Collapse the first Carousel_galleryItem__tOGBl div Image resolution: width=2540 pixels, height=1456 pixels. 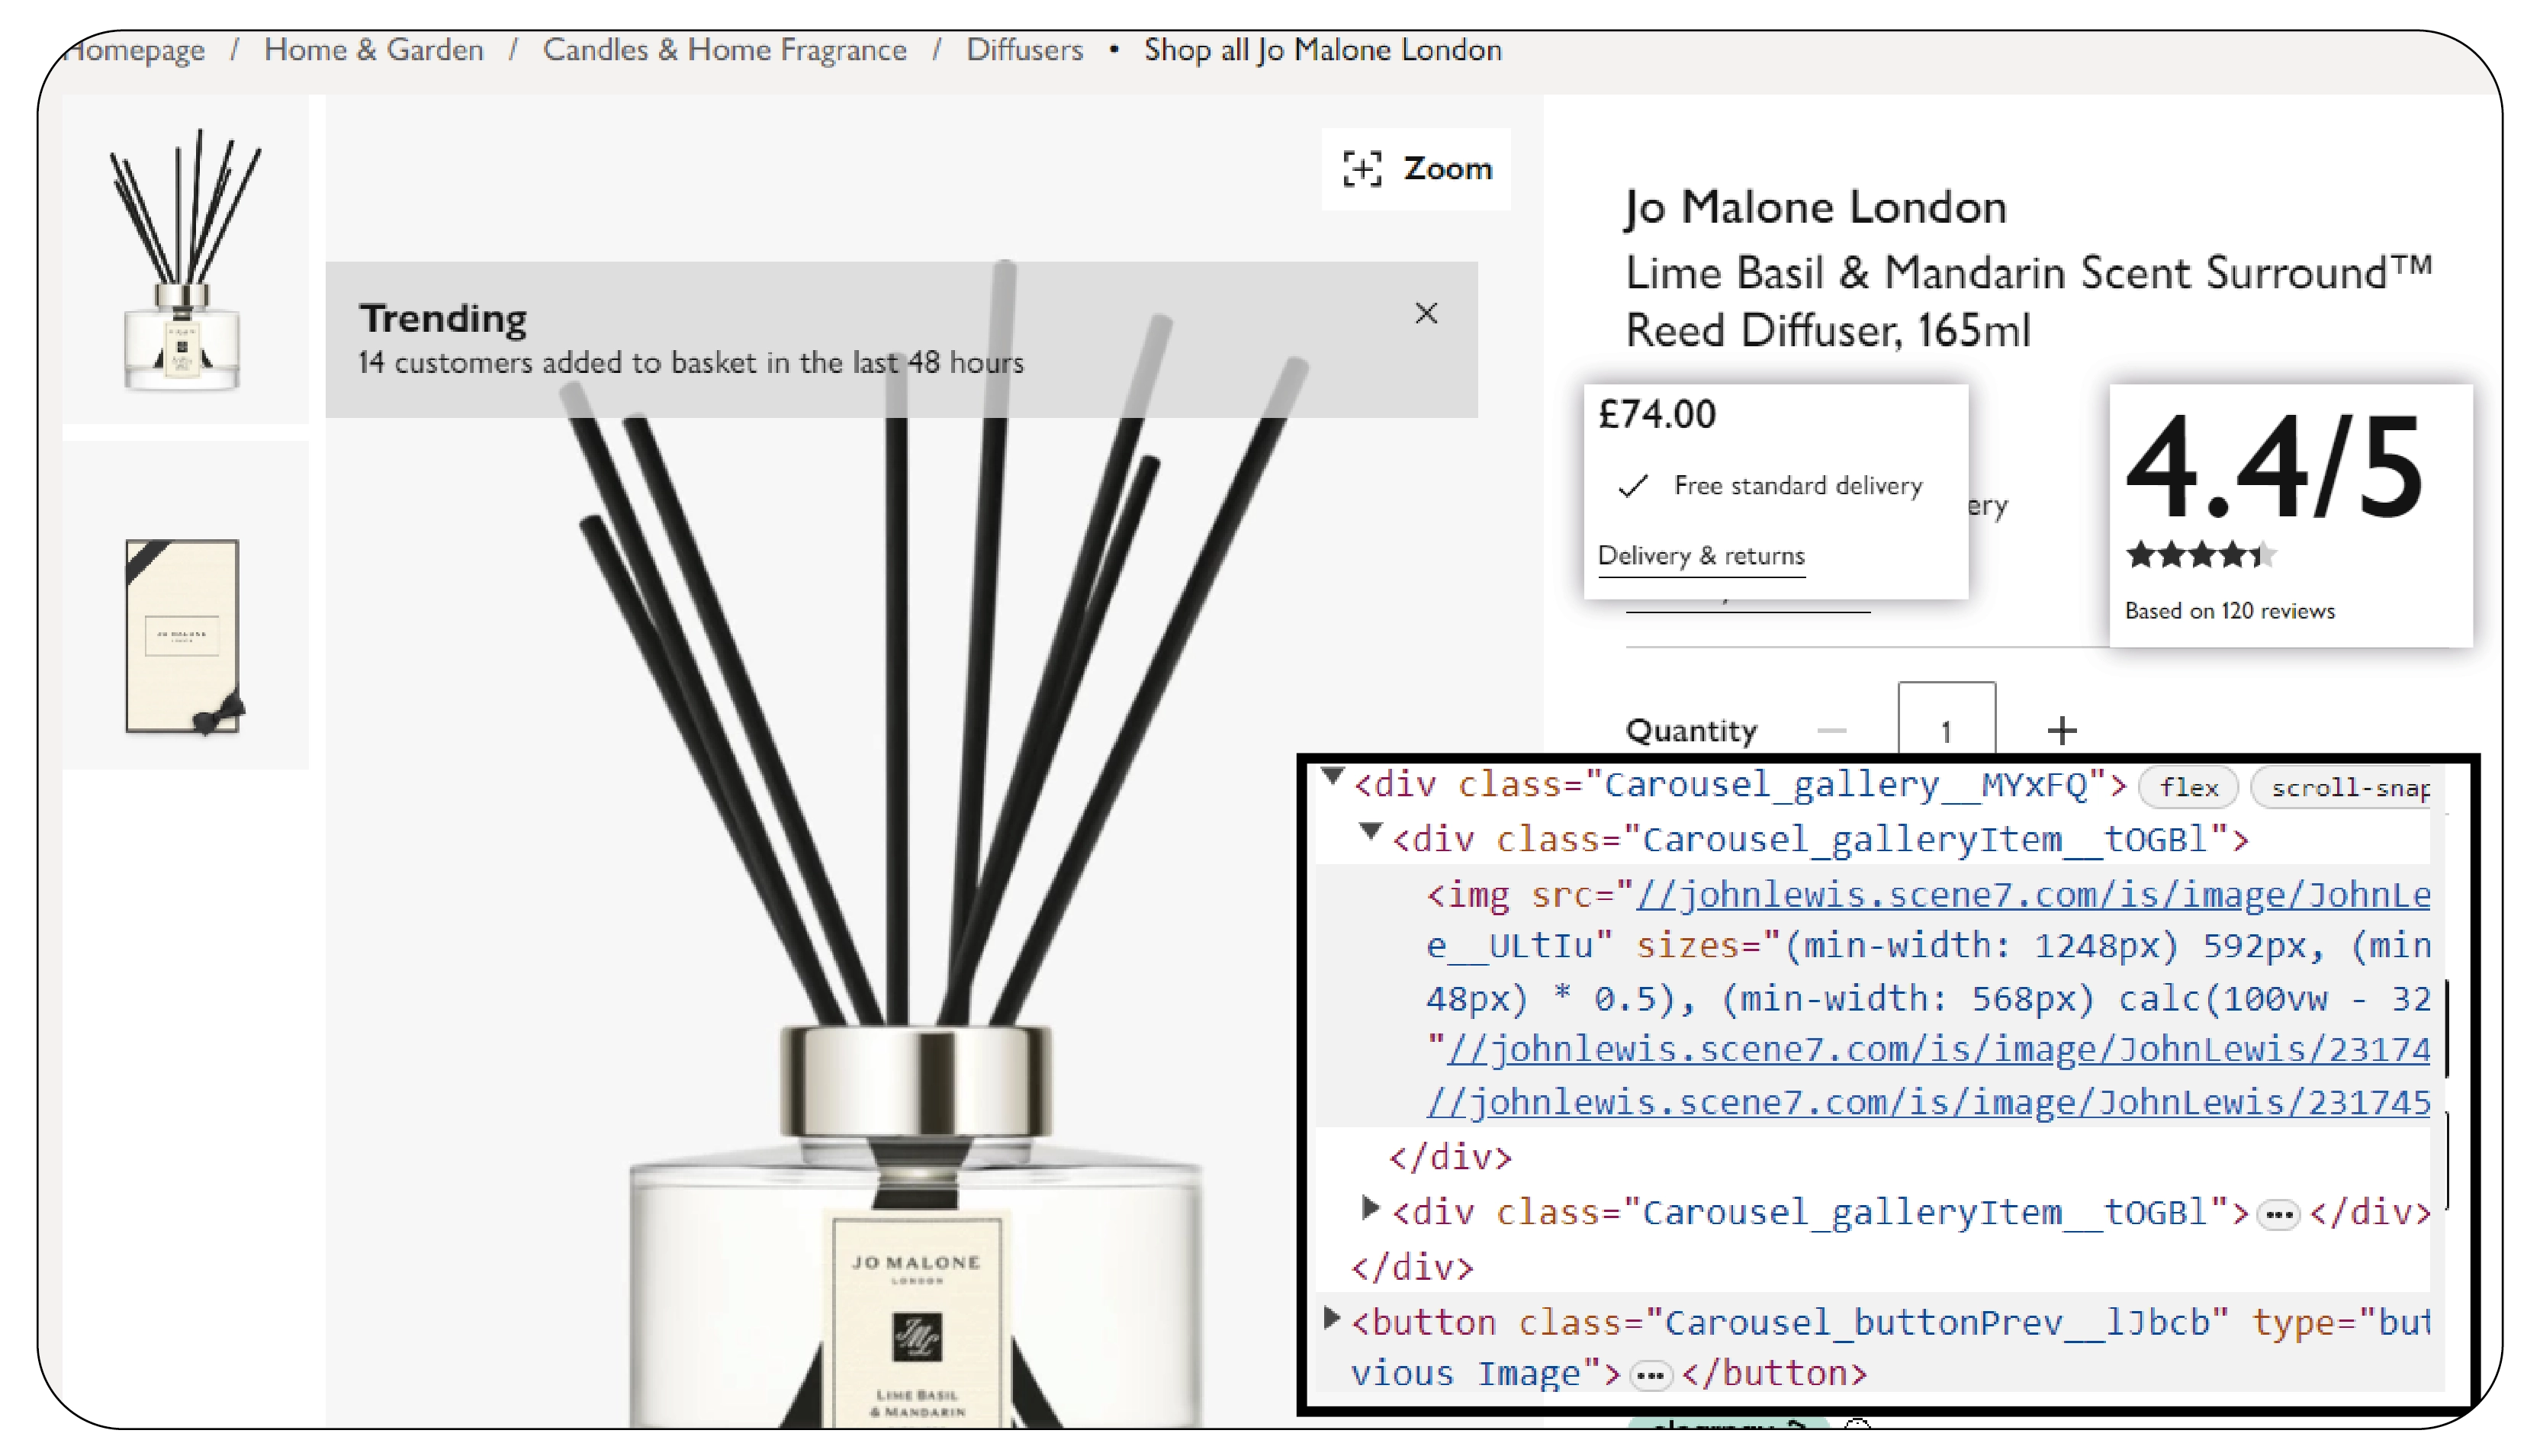1370,831
